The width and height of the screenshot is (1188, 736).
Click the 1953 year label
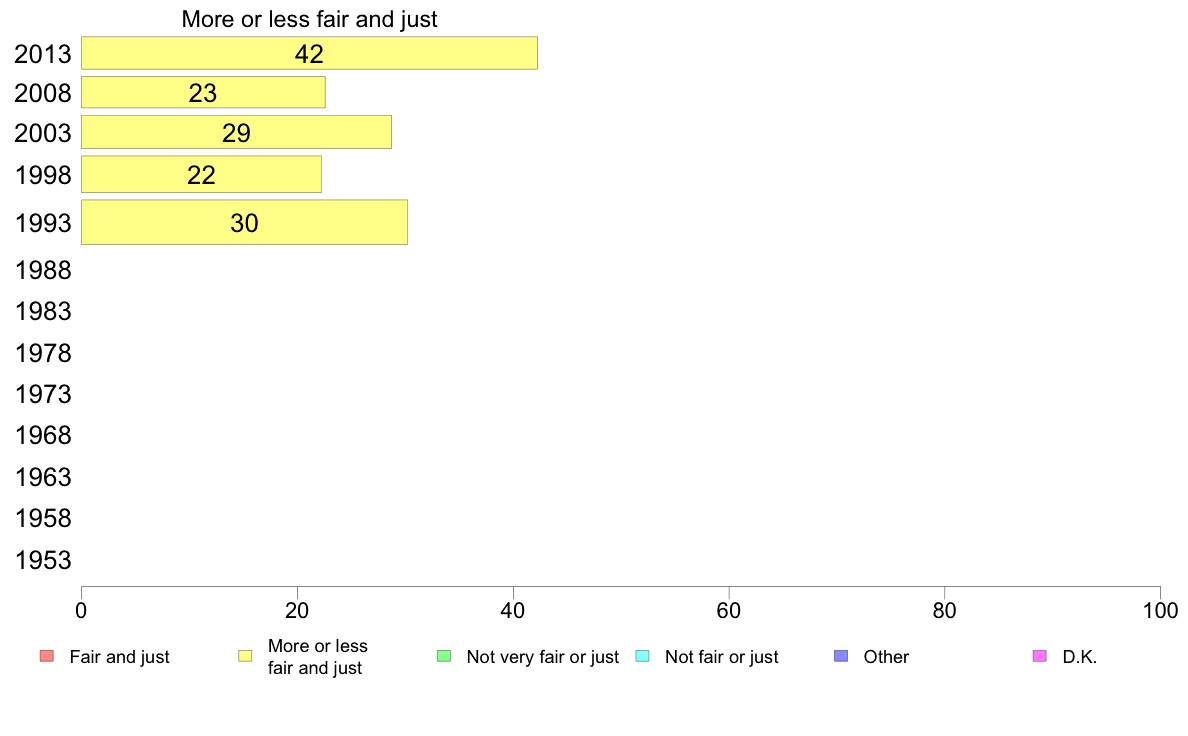(x=43, y=560)
